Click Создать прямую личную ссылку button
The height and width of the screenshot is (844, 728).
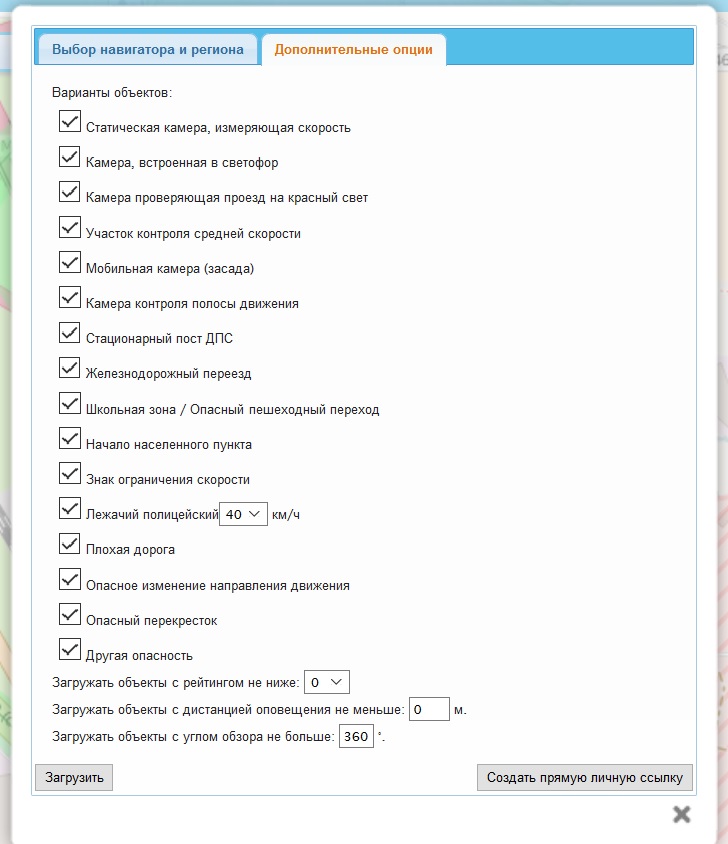(584, 777)
